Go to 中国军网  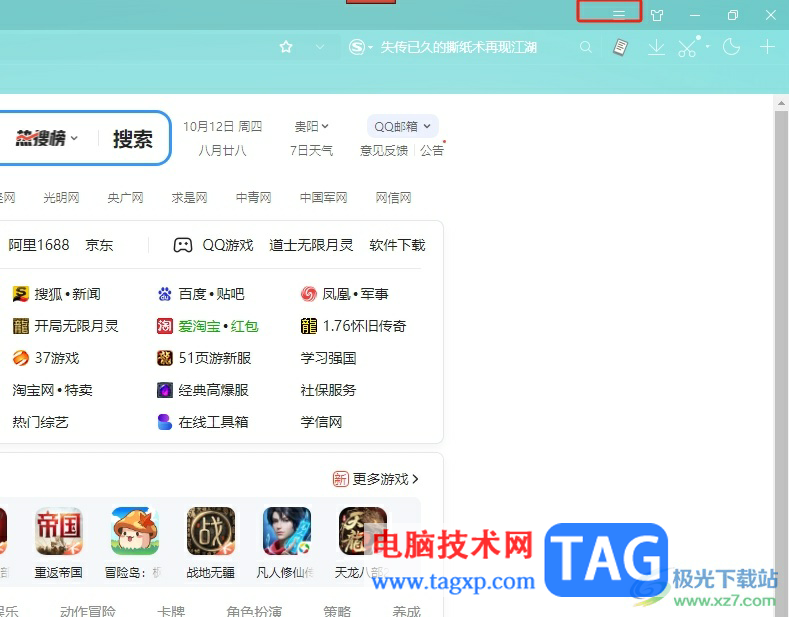[324, 198]
